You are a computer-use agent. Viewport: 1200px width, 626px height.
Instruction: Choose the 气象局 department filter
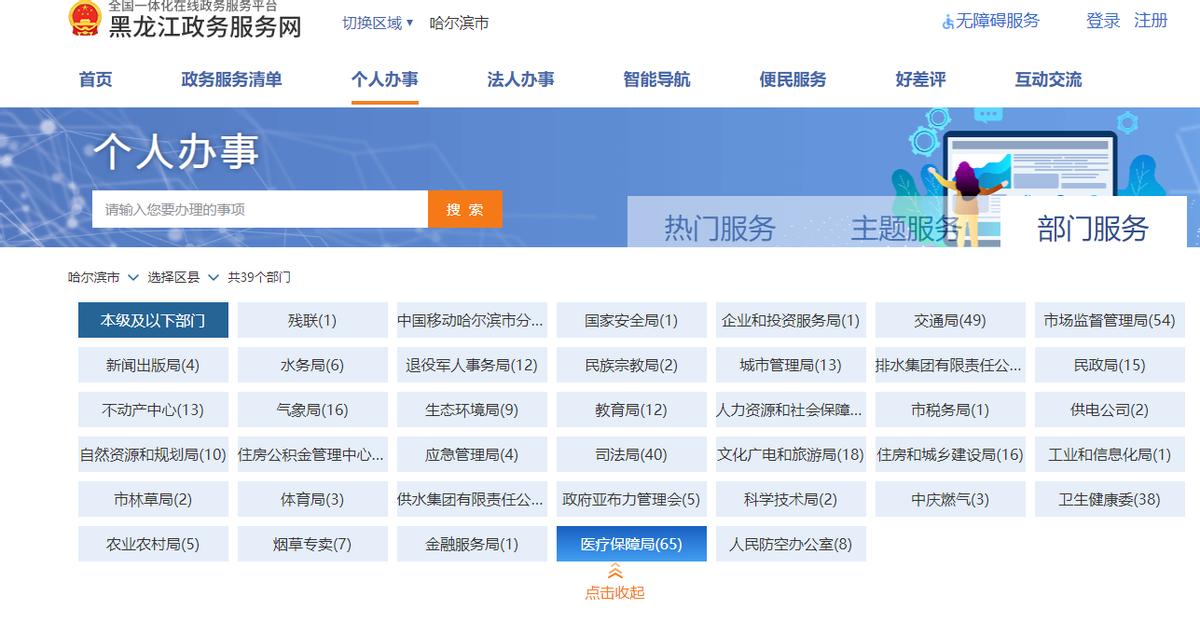(x=312, y=409)
